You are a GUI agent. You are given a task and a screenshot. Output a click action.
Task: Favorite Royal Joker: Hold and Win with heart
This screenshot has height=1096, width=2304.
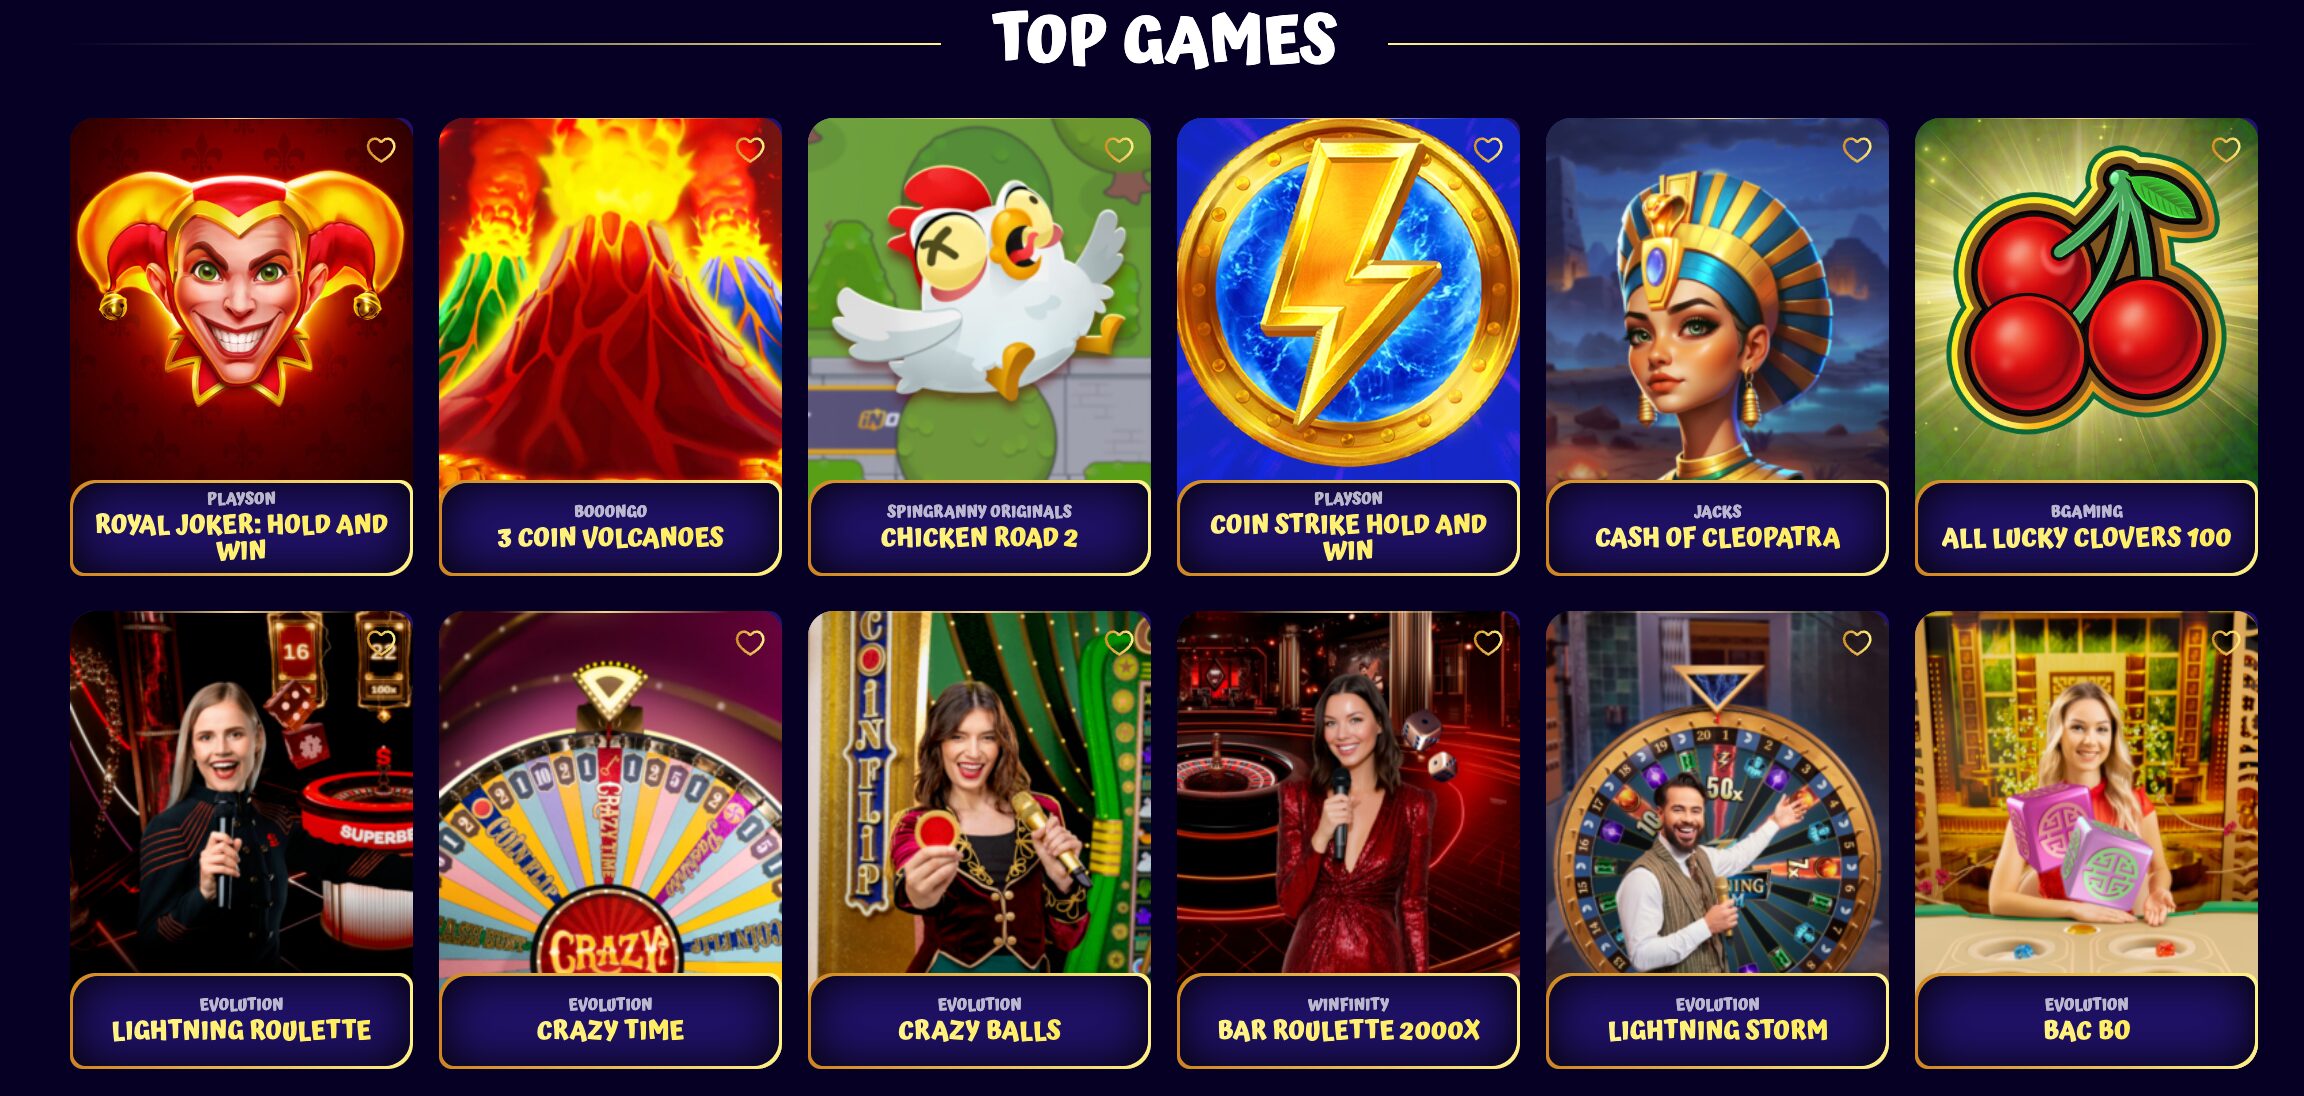click(381, 150)
